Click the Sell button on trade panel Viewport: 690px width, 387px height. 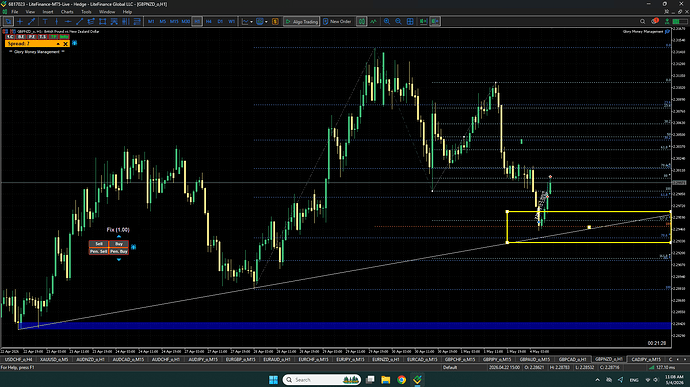point(99,243)
